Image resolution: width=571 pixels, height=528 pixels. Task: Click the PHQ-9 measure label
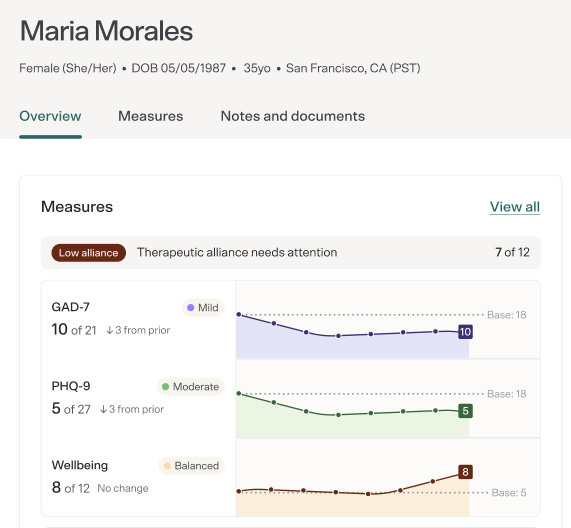[71, 386]
